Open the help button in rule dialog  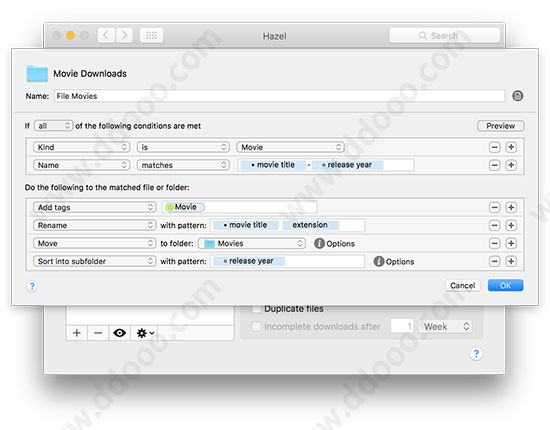coord(32,286)
